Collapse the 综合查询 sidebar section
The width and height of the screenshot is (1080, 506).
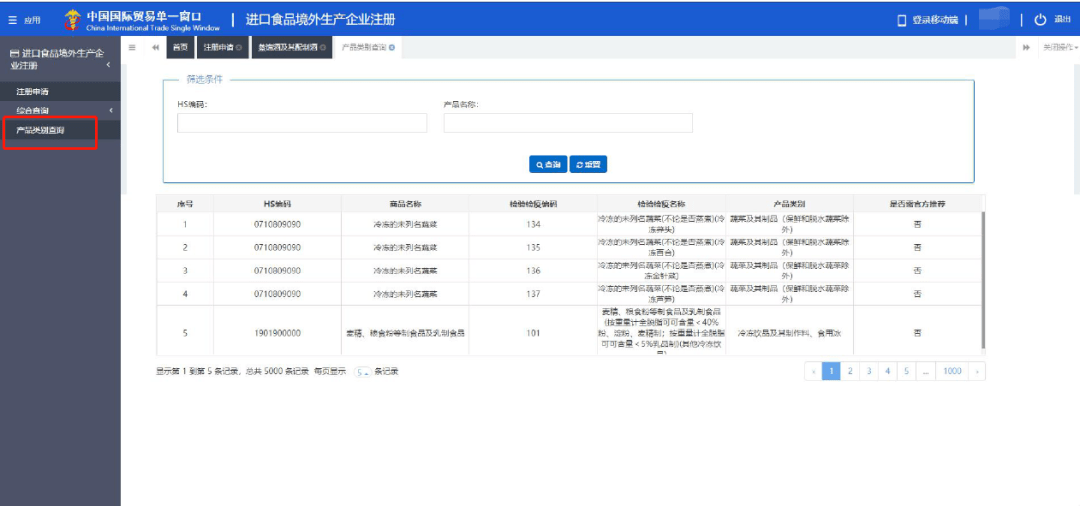click(x=111, y=110)
